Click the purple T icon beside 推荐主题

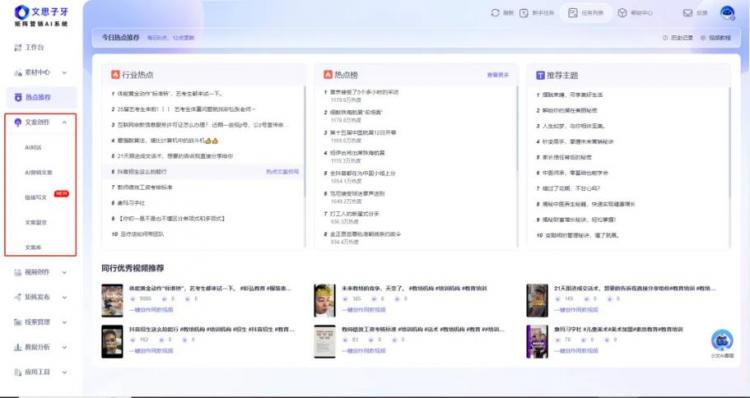540,75
